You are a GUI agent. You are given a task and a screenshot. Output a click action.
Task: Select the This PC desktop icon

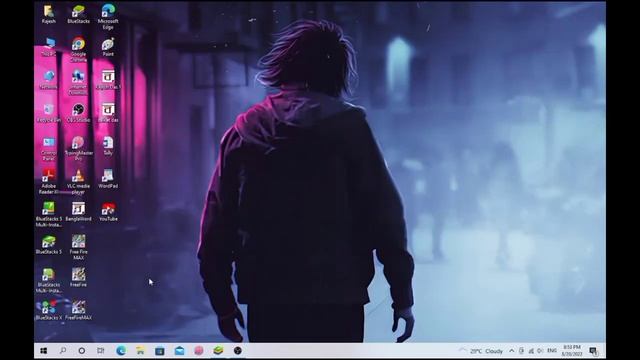pos(49,47)
